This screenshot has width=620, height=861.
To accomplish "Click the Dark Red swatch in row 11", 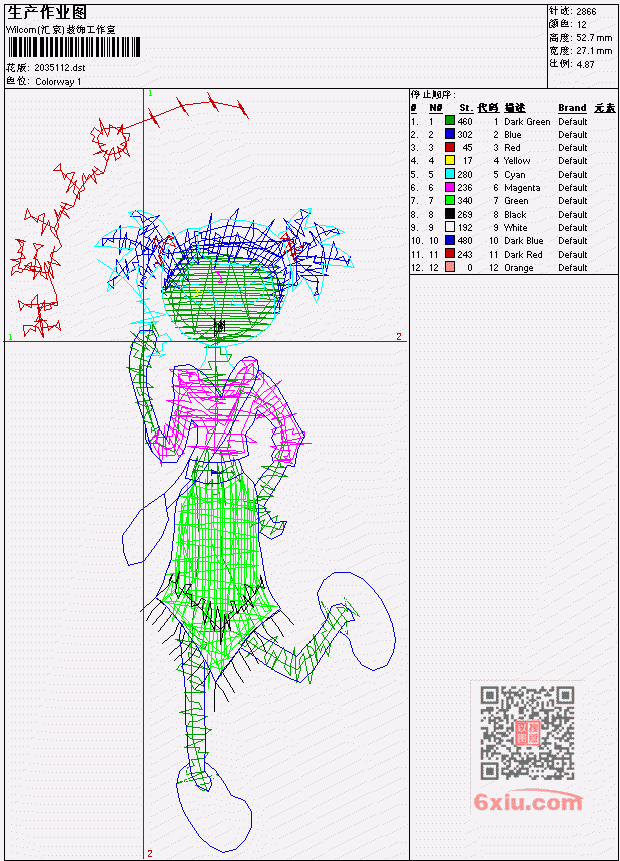I will point(450,254).
